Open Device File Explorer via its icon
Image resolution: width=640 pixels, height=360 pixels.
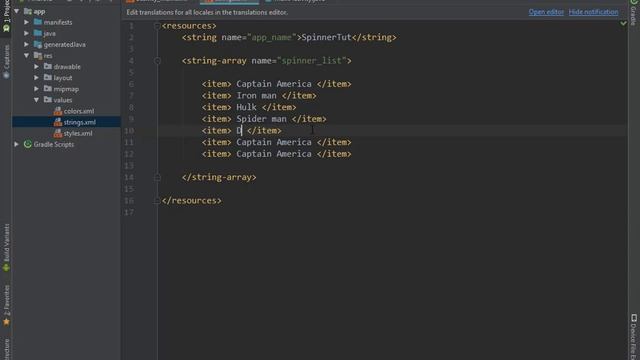coord(633,318)
